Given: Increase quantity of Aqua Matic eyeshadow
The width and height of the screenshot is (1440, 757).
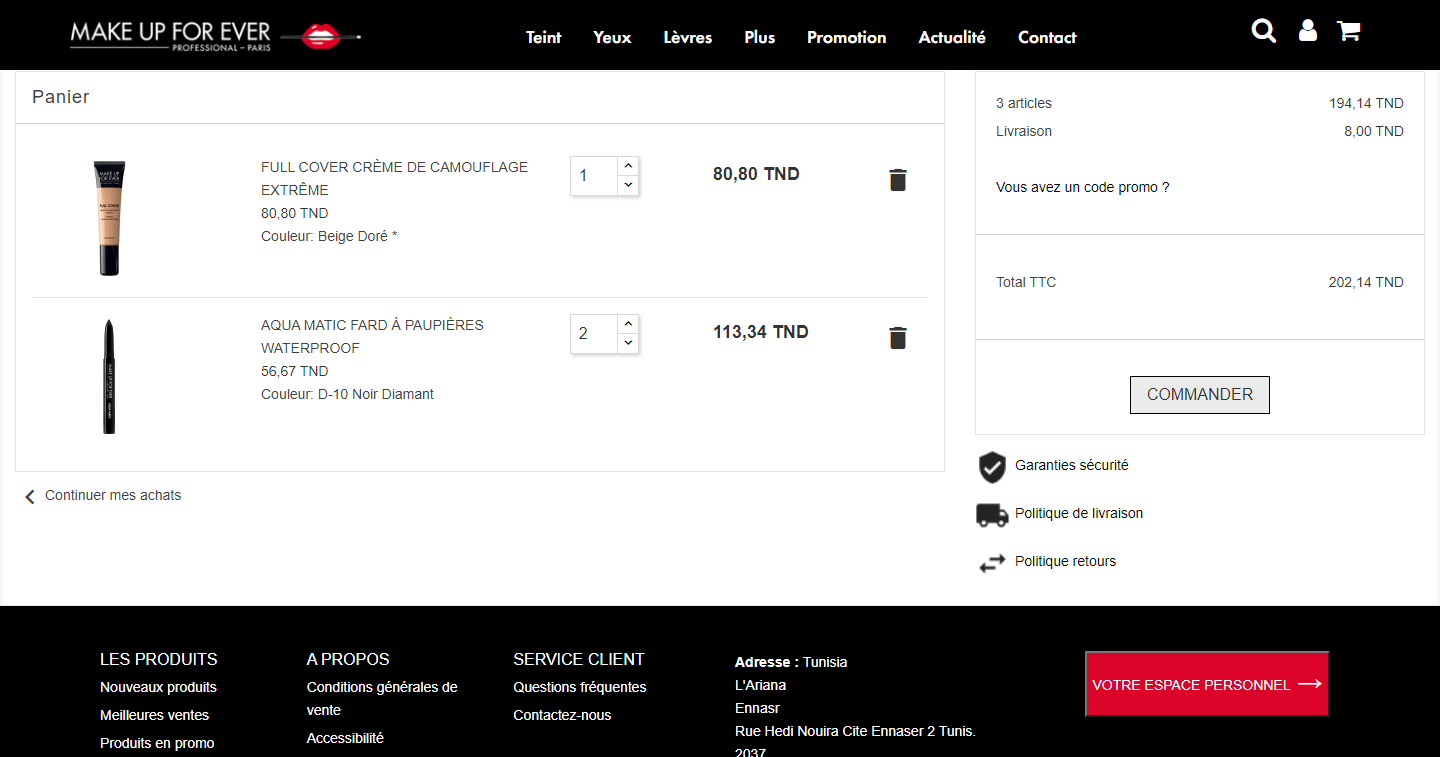Looking at the screenshot, I should [628, 325].
